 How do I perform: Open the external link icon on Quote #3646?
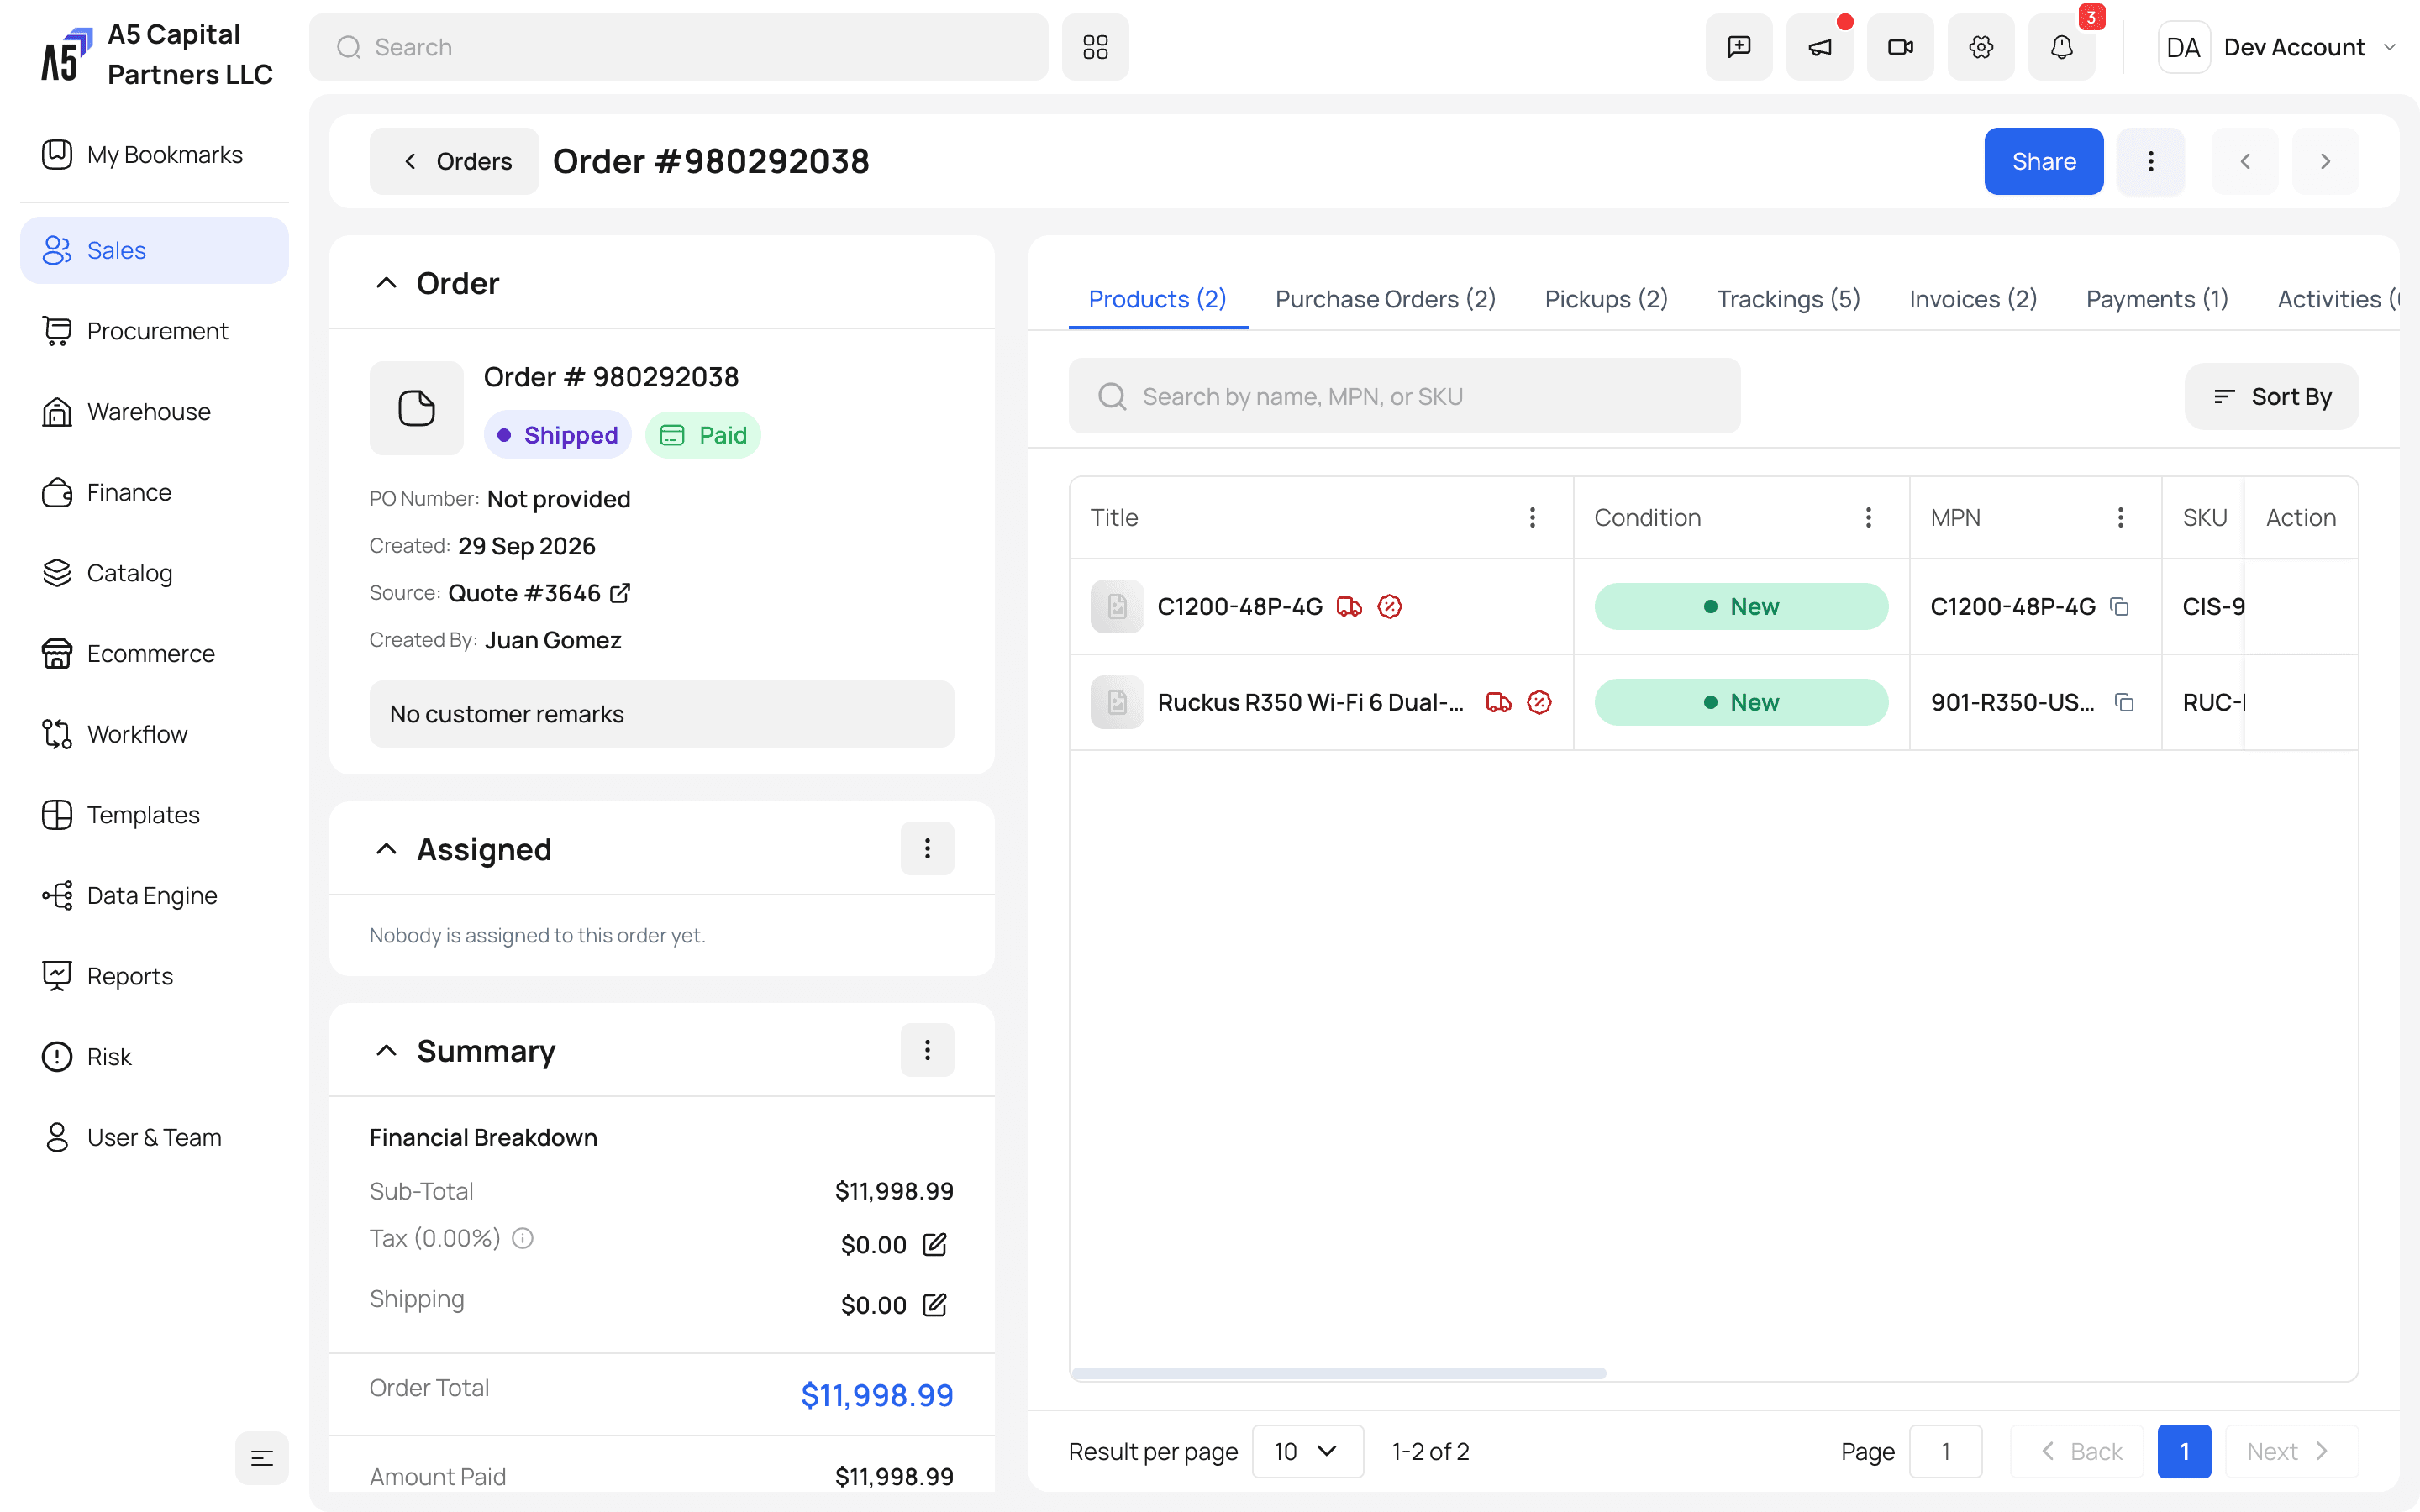[x=620, y=593]
